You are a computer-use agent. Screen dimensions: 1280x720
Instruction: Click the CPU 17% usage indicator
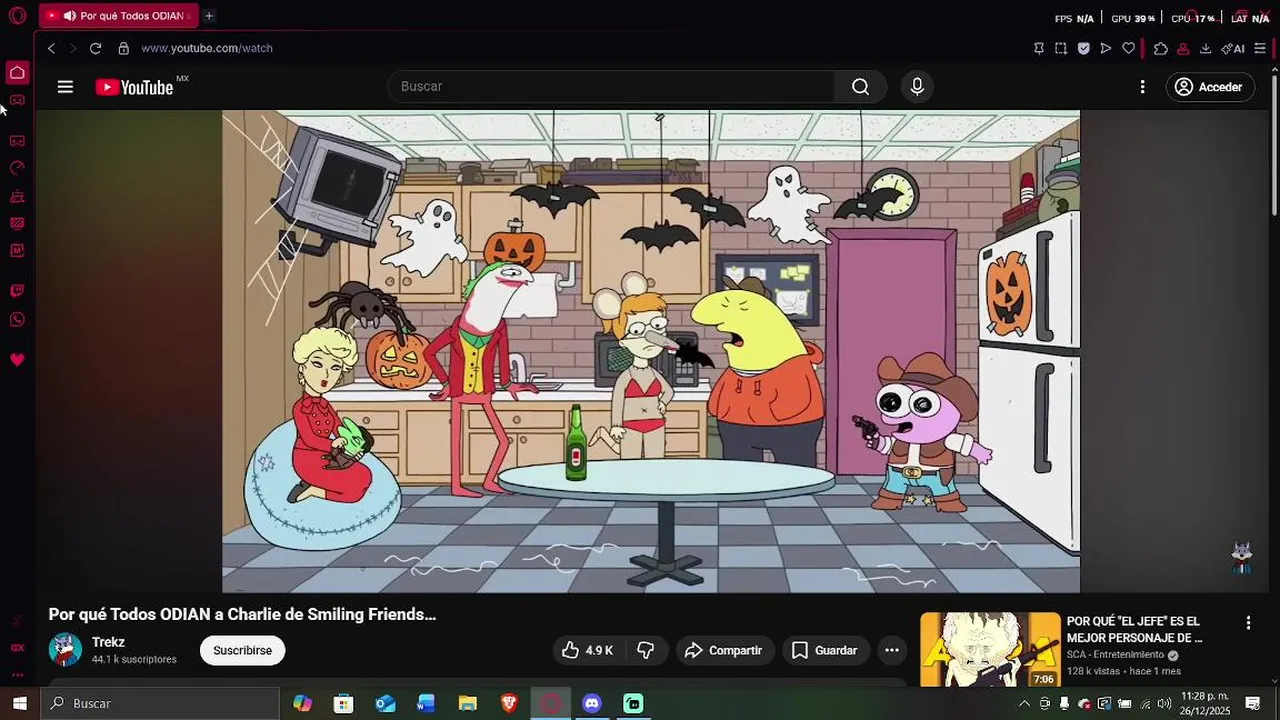(1193, 18)
